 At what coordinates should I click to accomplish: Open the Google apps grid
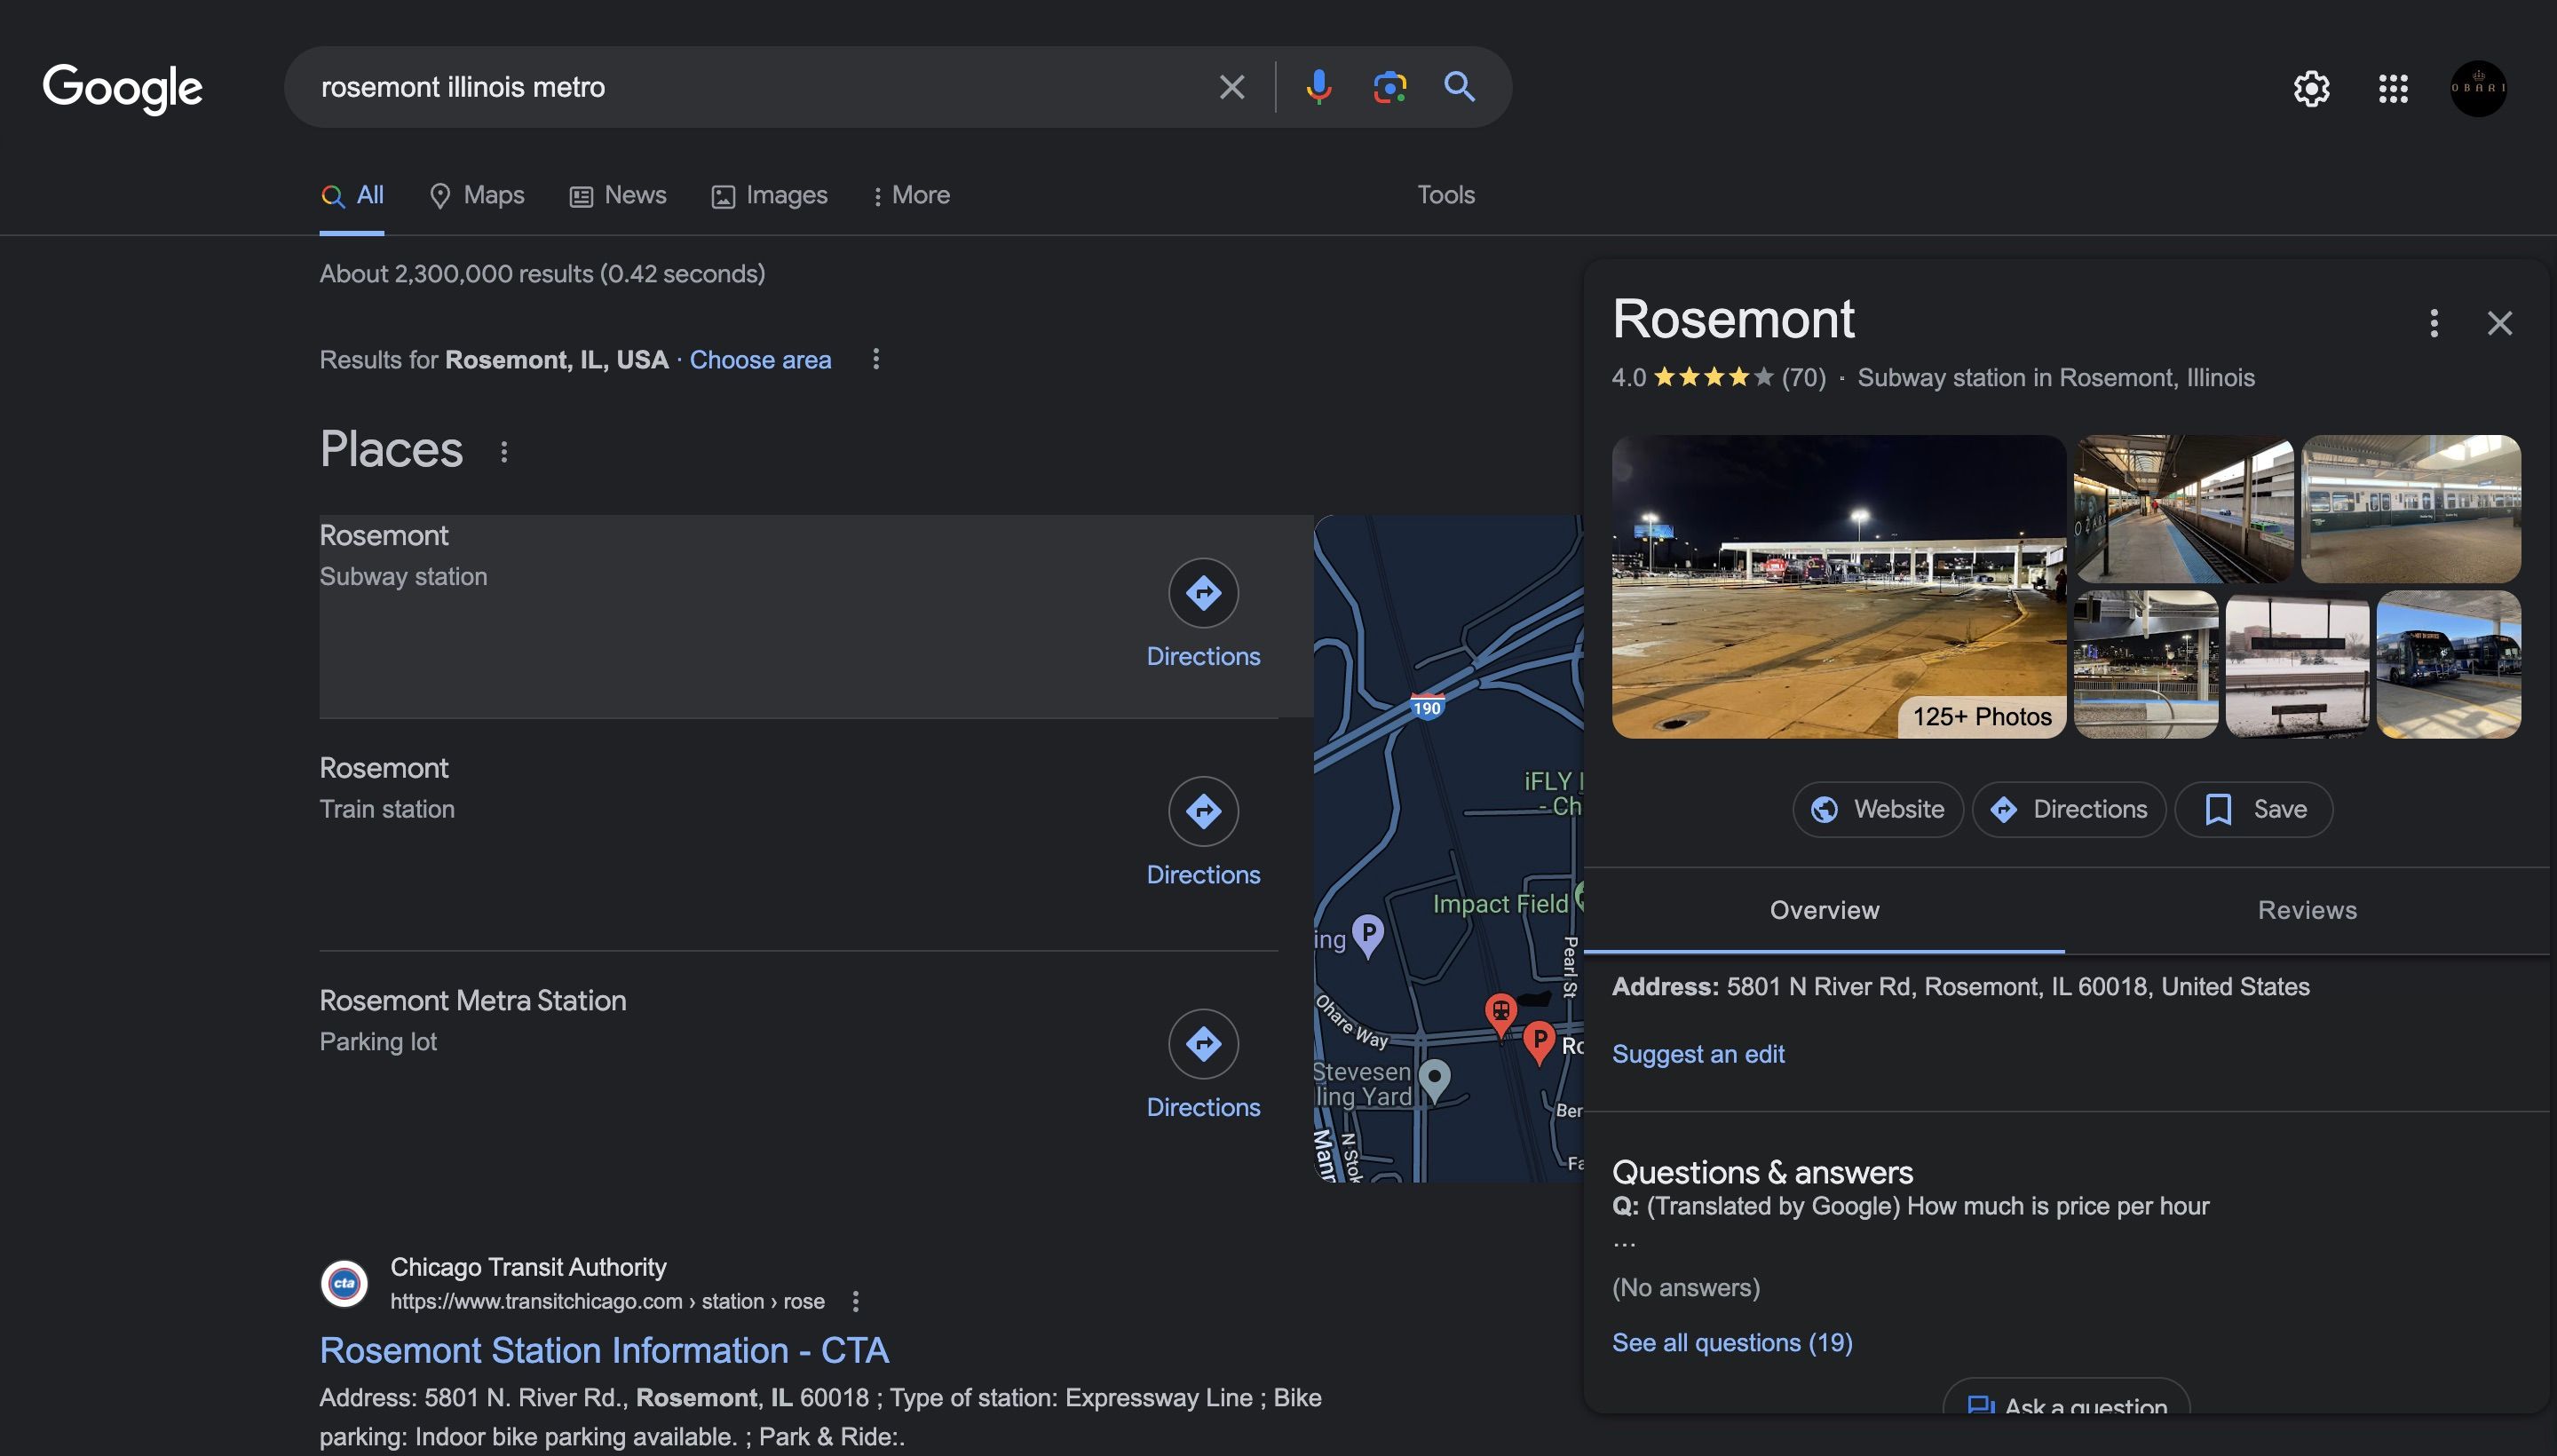pyautogui.click(x=2392, y=89)
